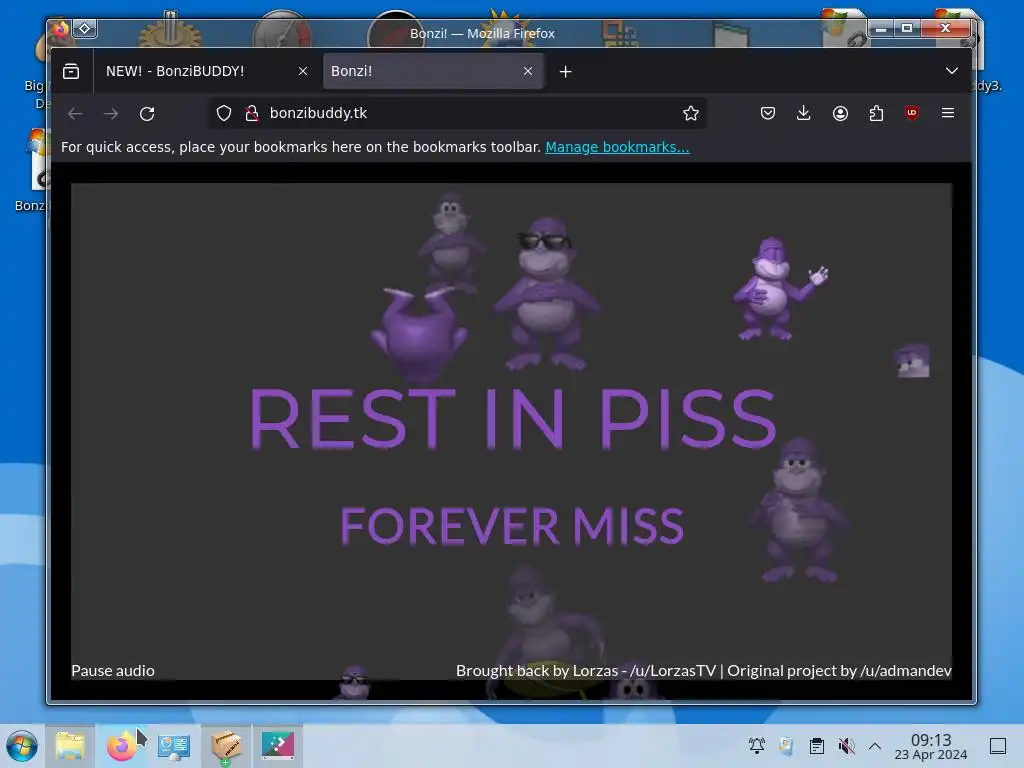The height and width of the screenshot is (768, 1024).
Task: Show insecure connection lock info
Action: coord(251,114)
